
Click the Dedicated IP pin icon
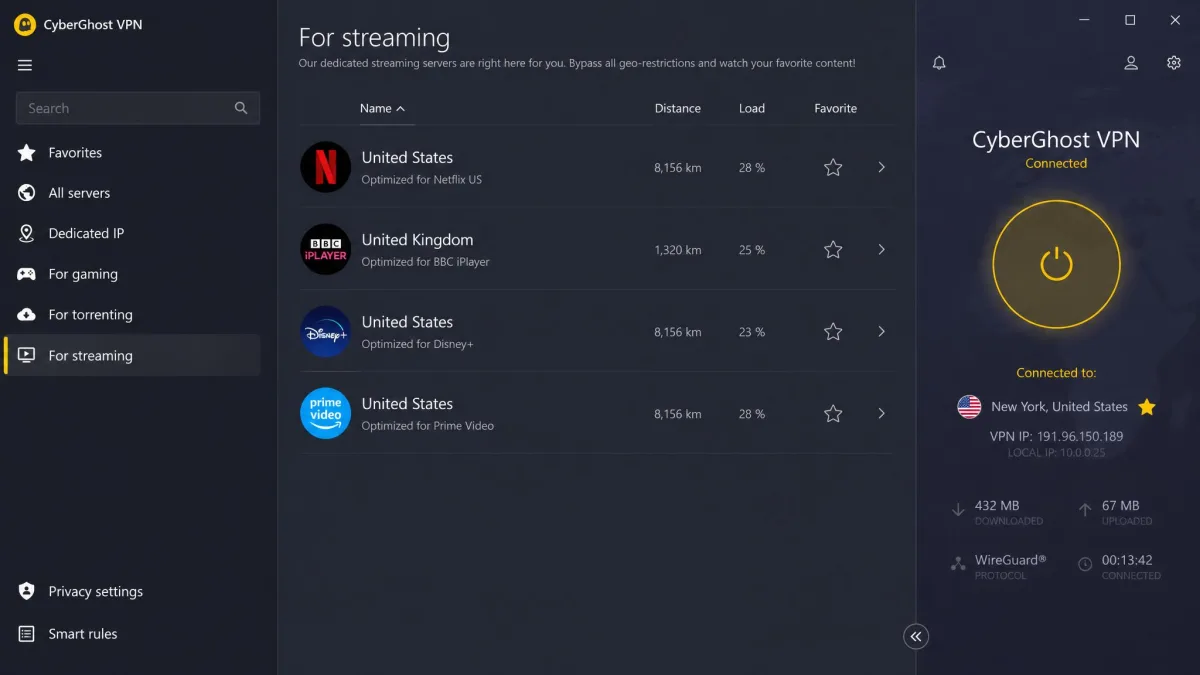click(x=27, y=233)
